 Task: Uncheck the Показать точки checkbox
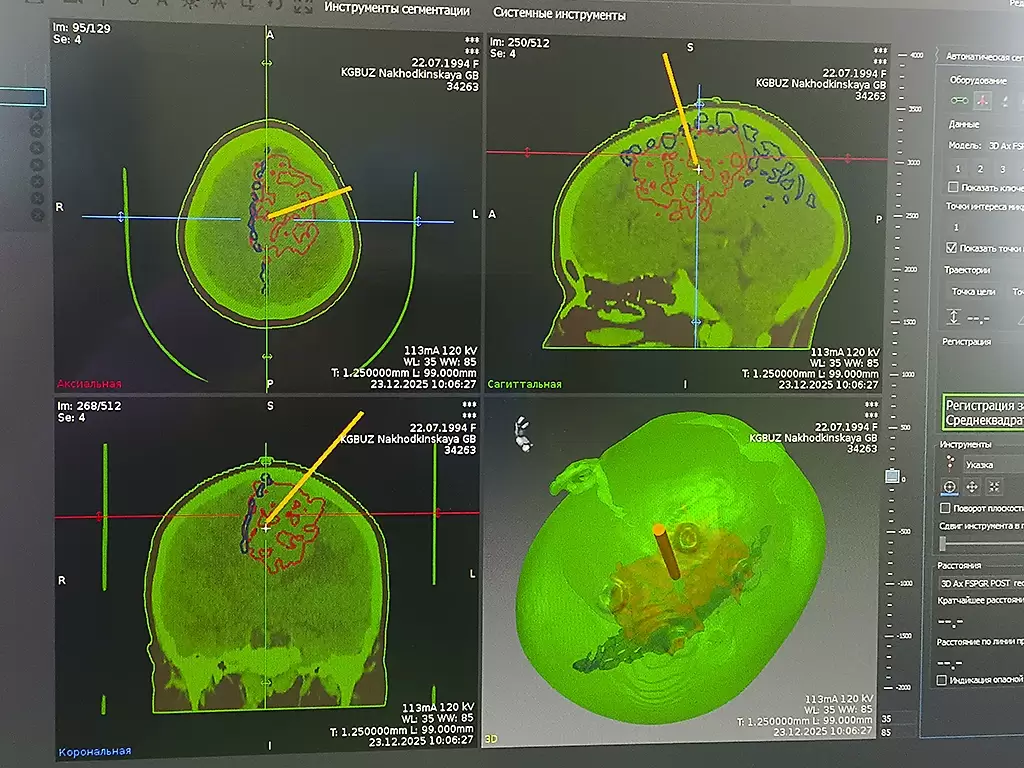[952, 247]
